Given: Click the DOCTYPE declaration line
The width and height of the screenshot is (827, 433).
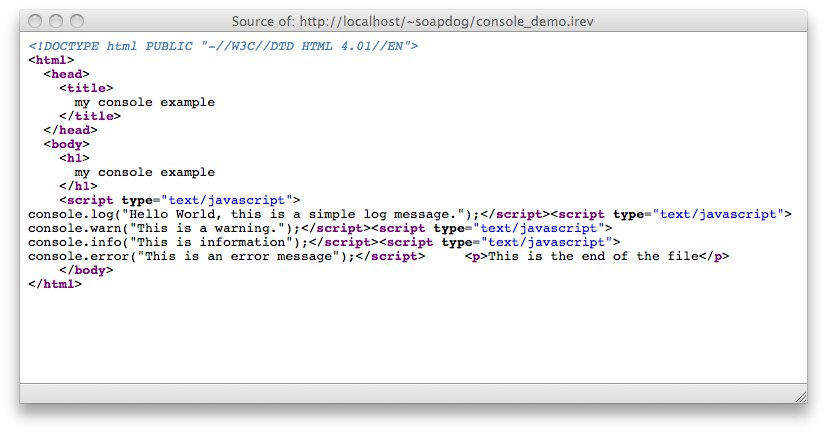Looking at the screenshot, I should [223, 46].
